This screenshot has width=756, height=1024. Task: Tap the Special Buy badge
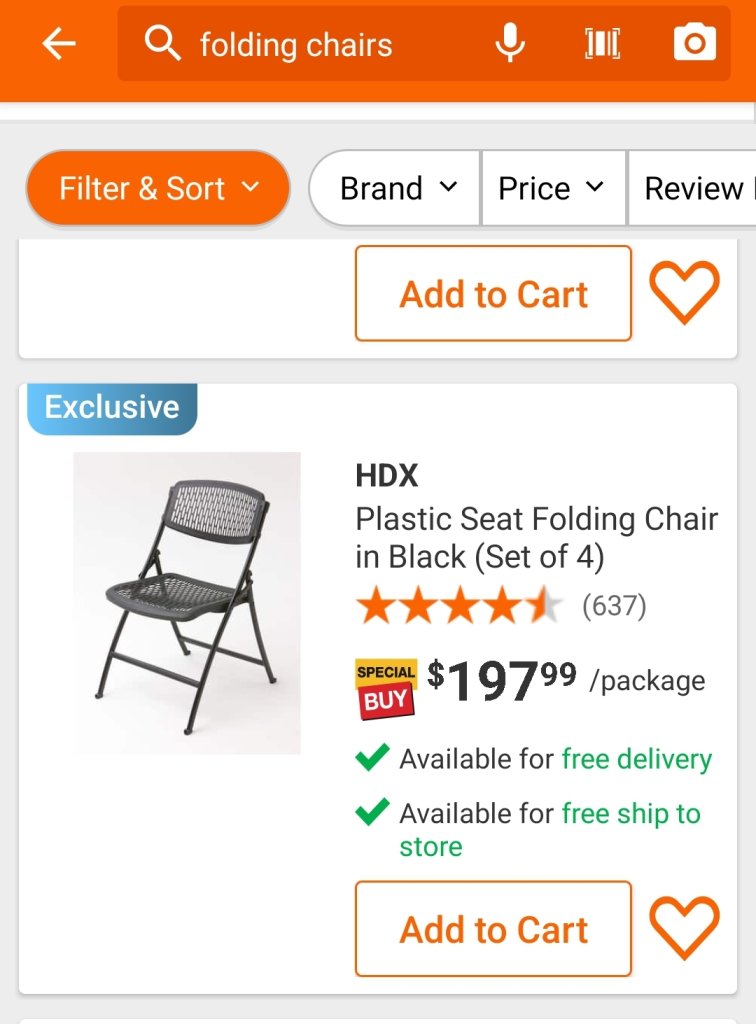click(386, 688)
